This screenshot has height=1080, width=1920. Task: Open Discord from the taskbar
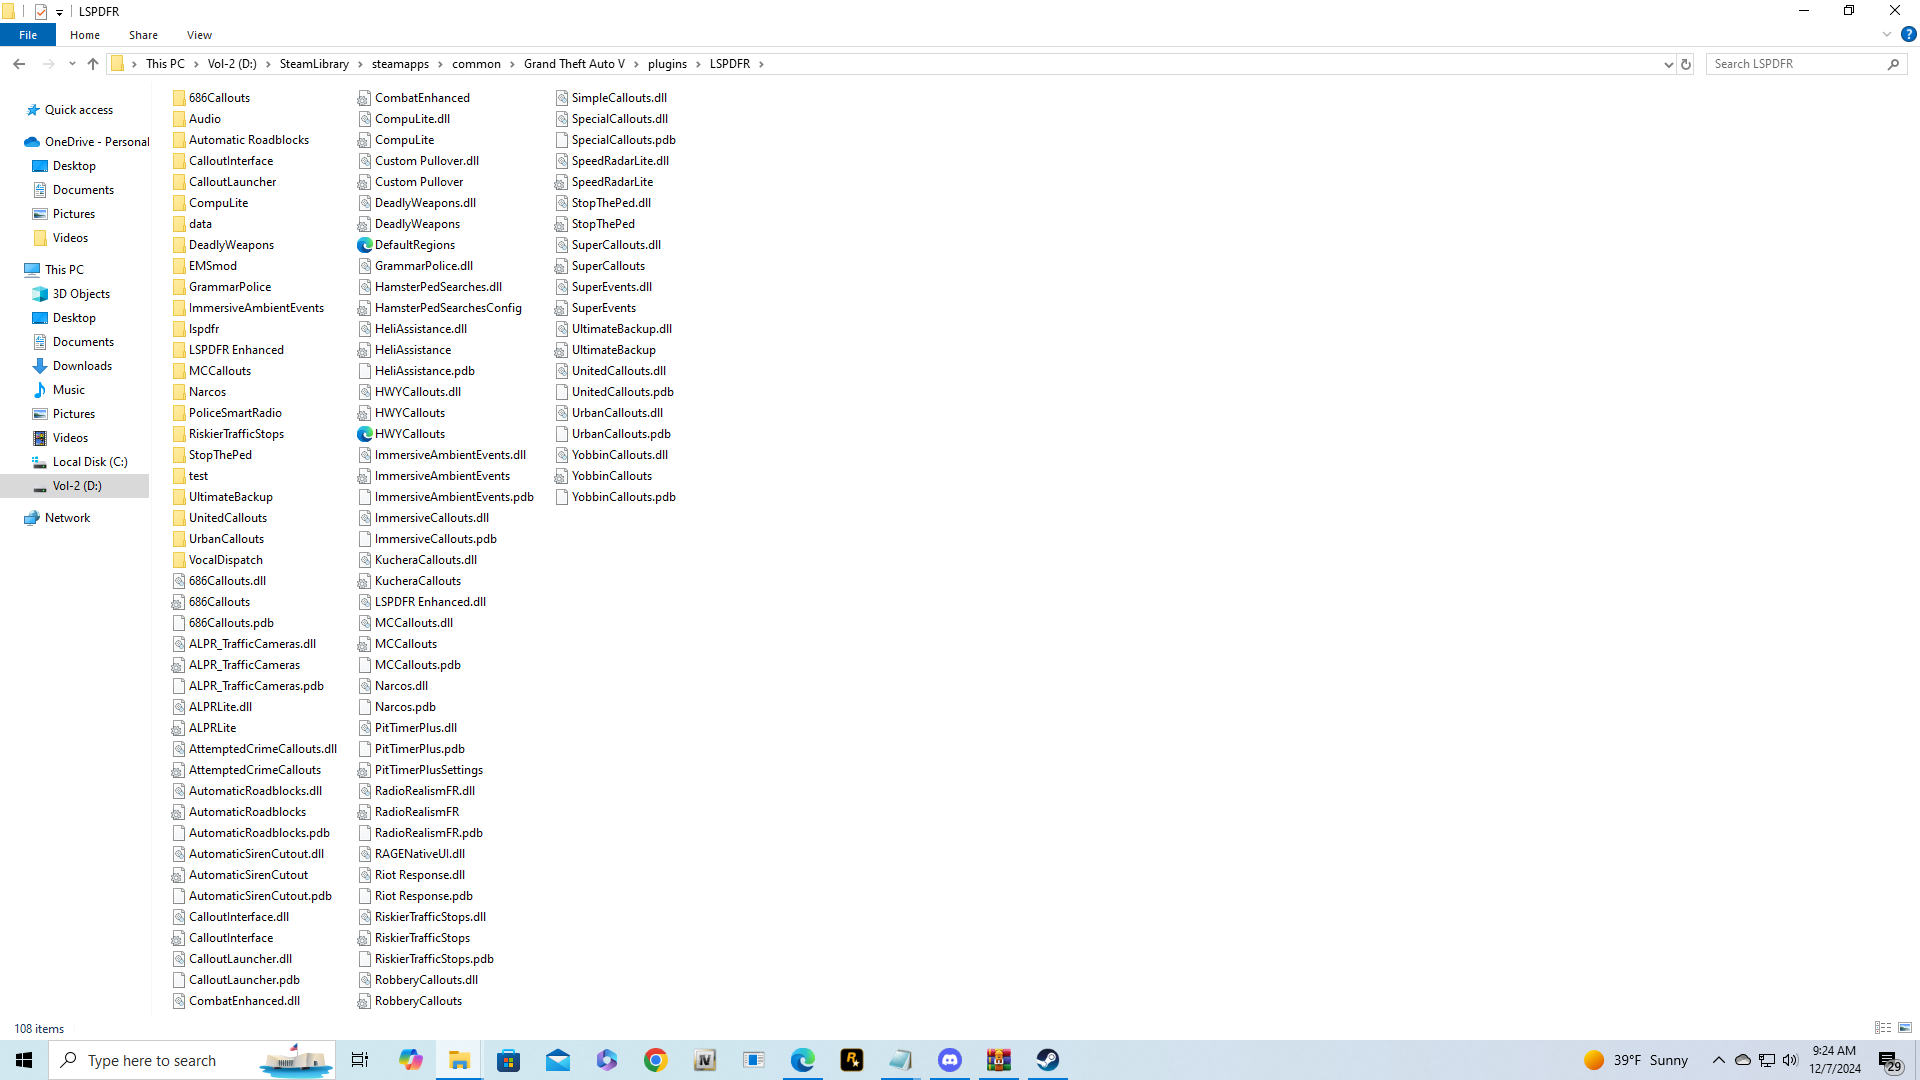(x=949, y=1060)
